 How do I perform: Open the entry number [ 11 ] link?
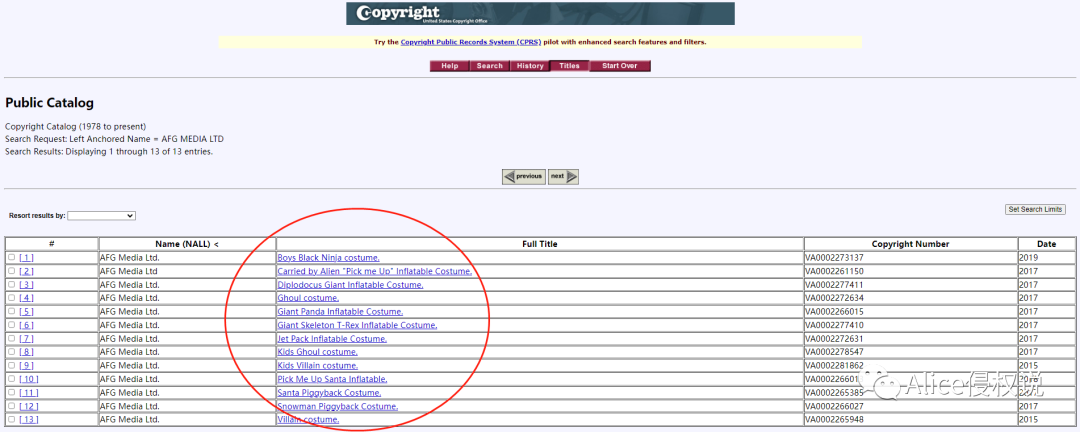click(x=29, y=393)
